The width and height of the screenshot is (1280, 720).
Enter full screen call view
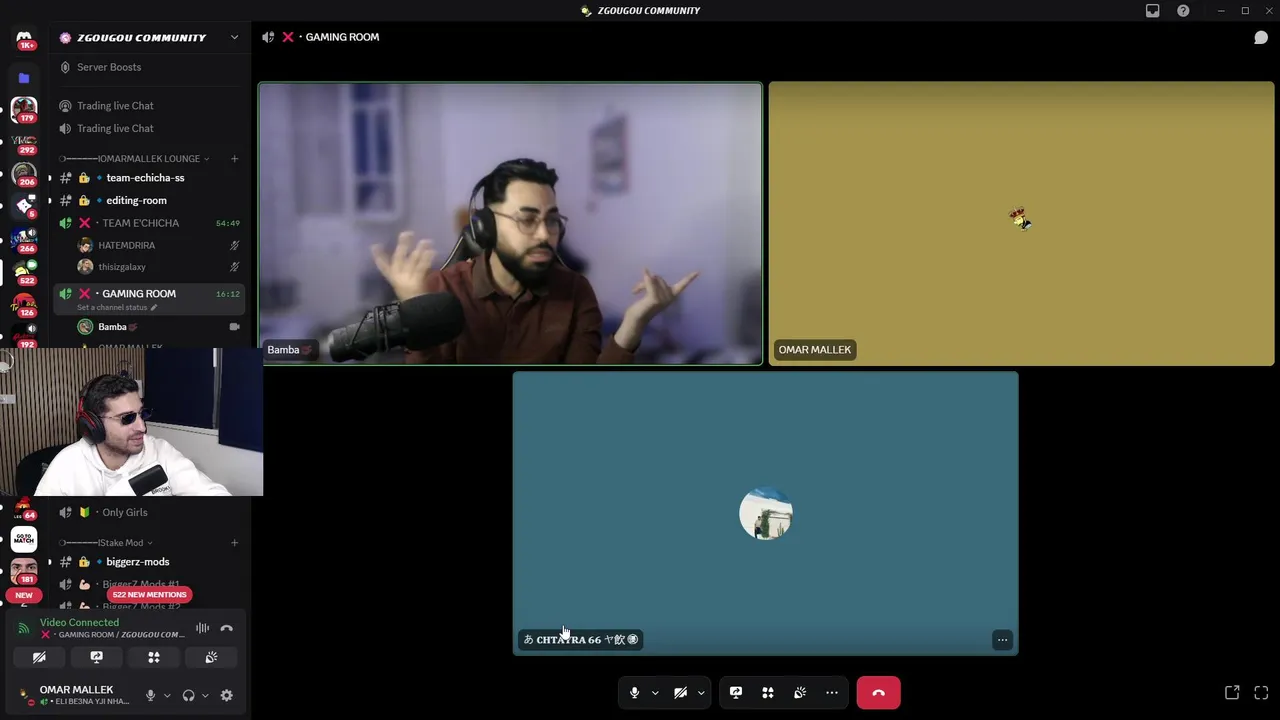point(1261,692)
